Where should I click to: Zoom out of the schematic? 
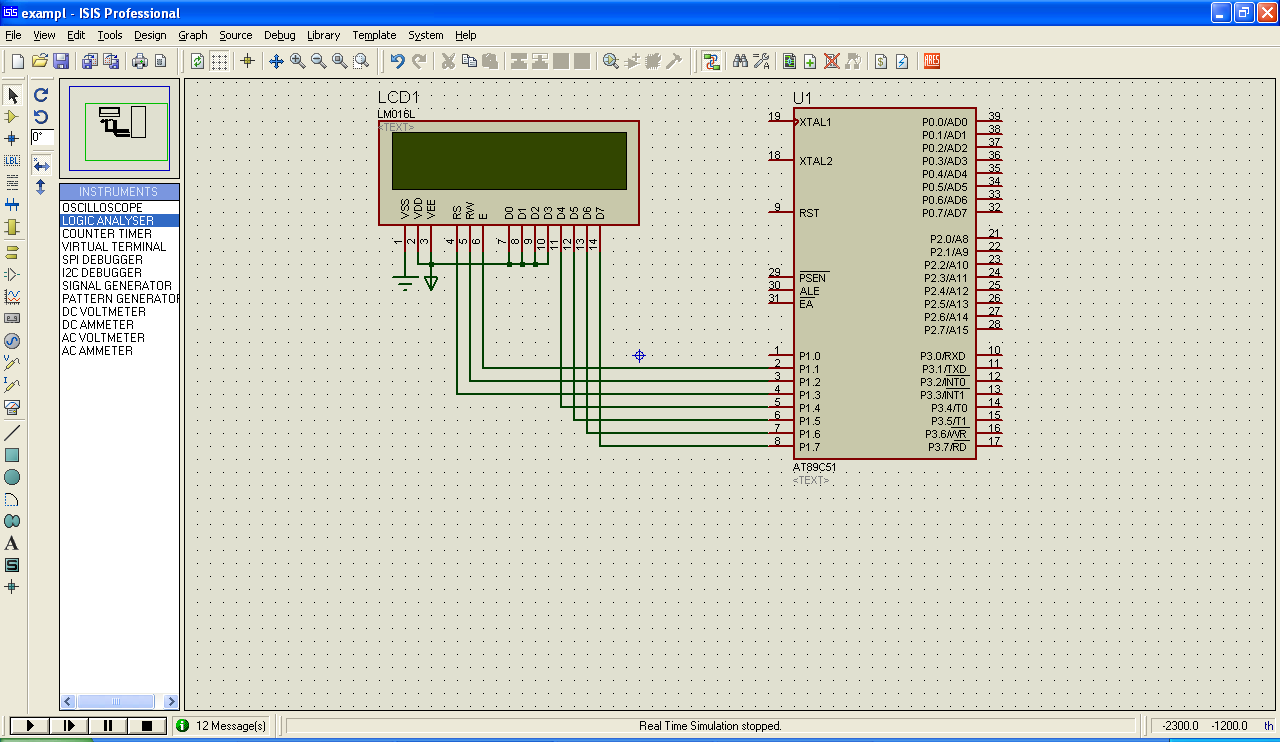coord(318,61)
